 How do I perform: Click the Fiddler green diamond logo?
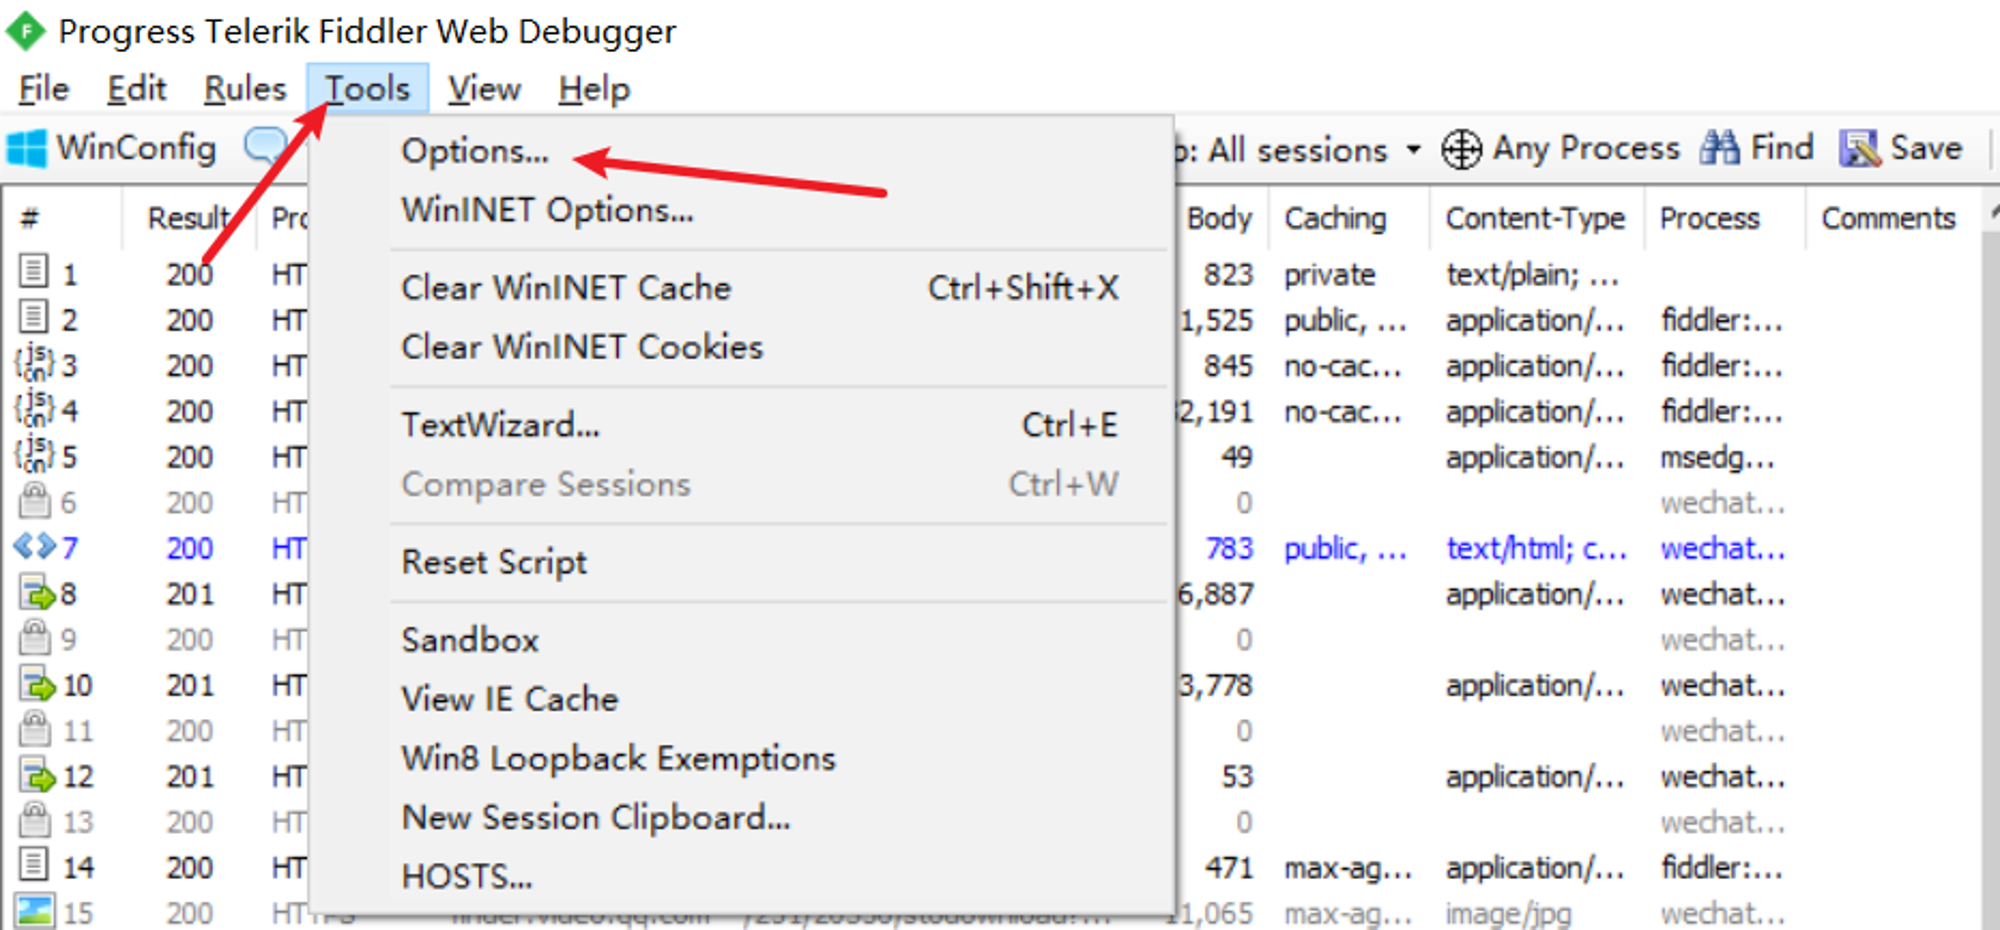tap(25, 31)
